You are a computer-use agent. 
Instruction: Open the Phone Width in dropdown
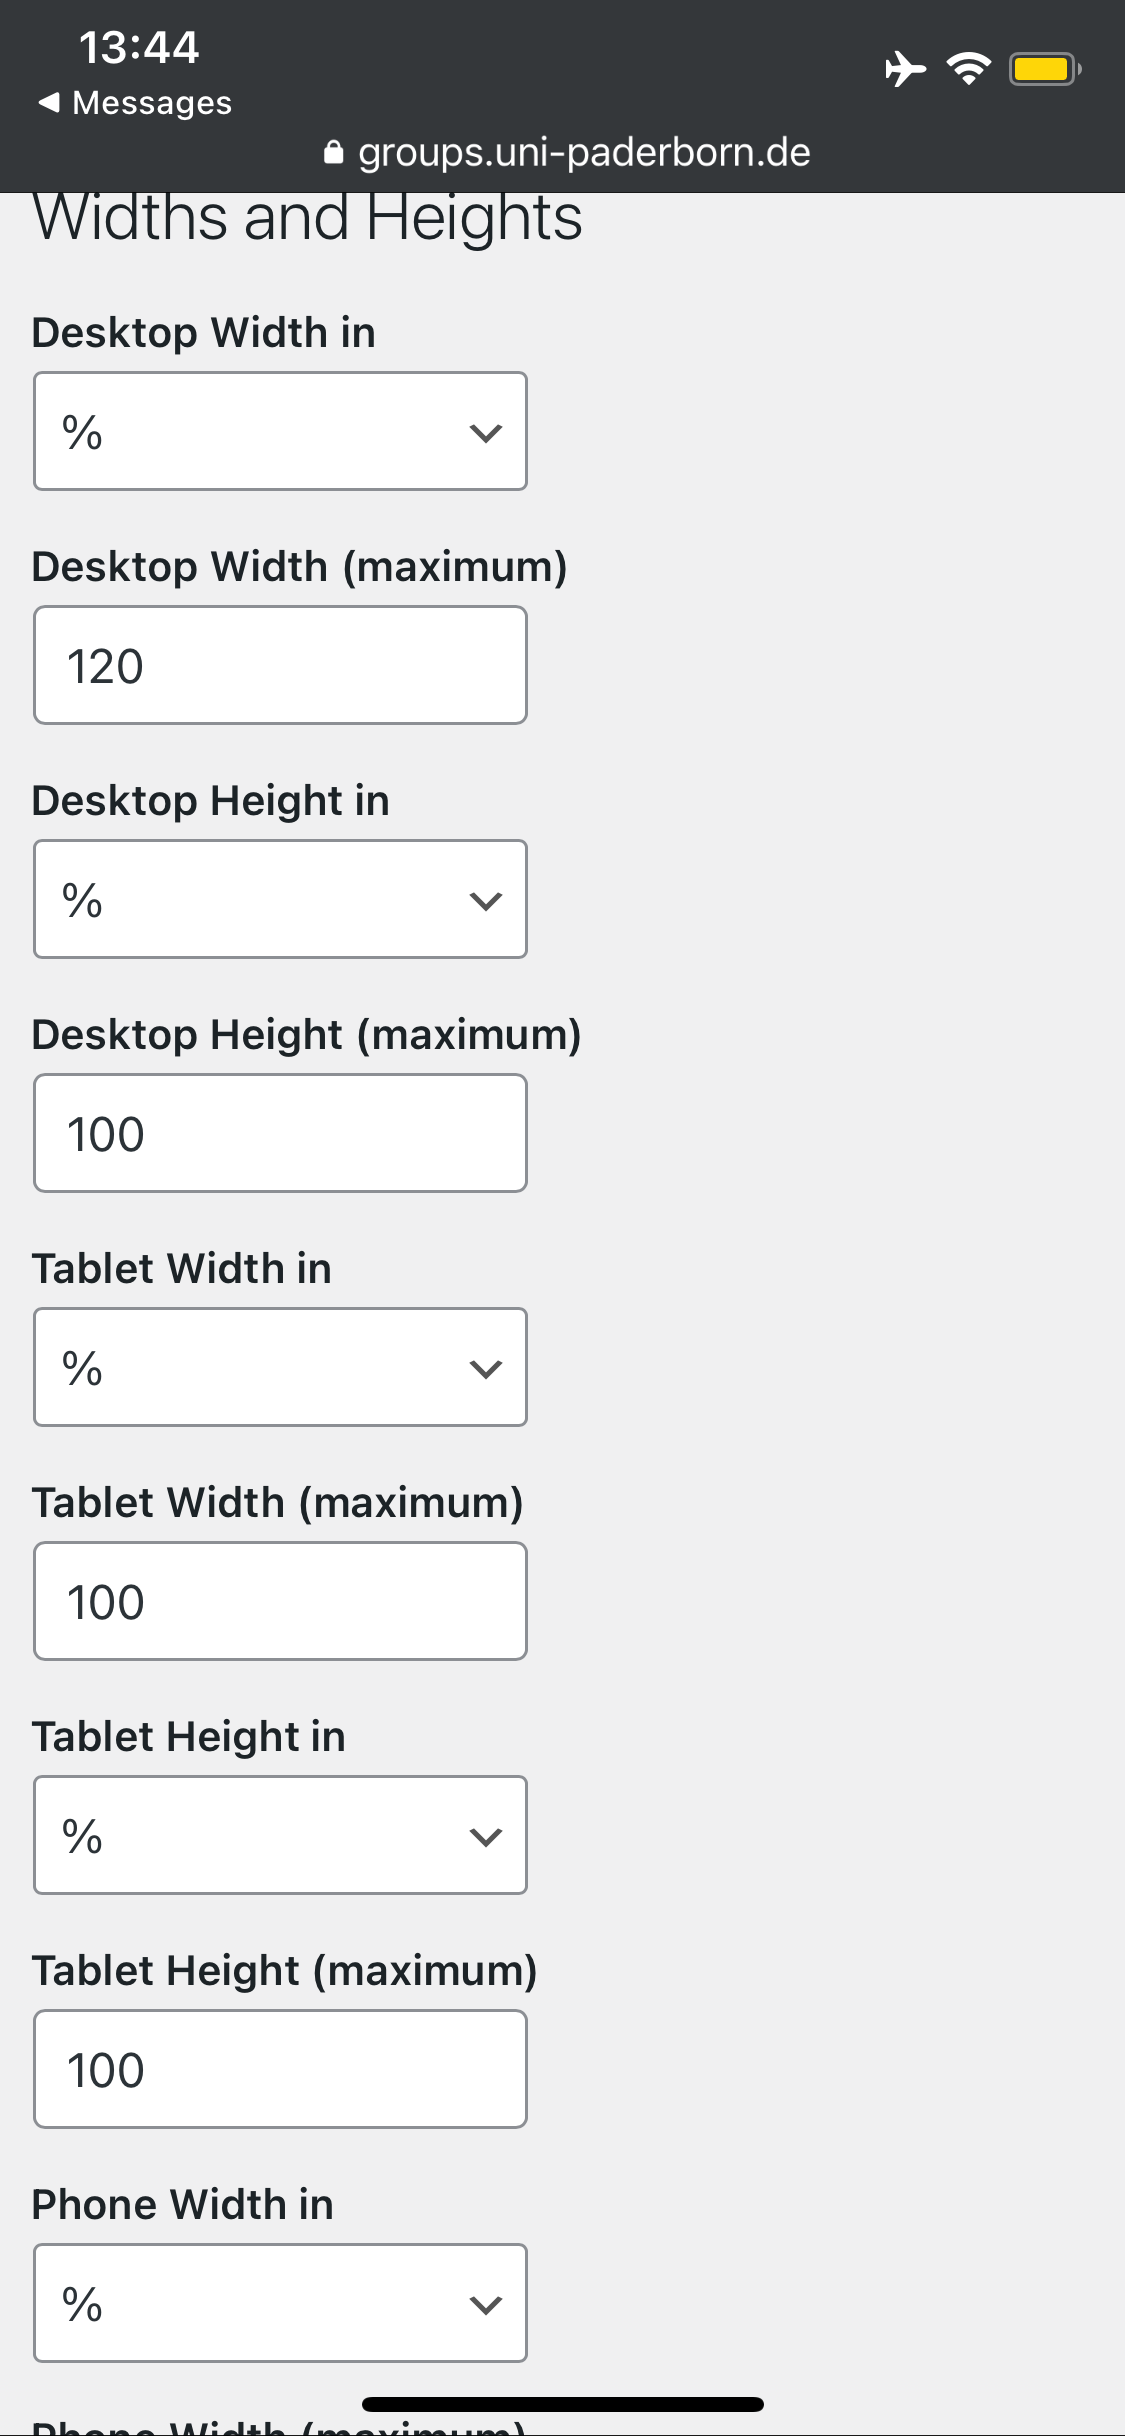pos(280,2303)
